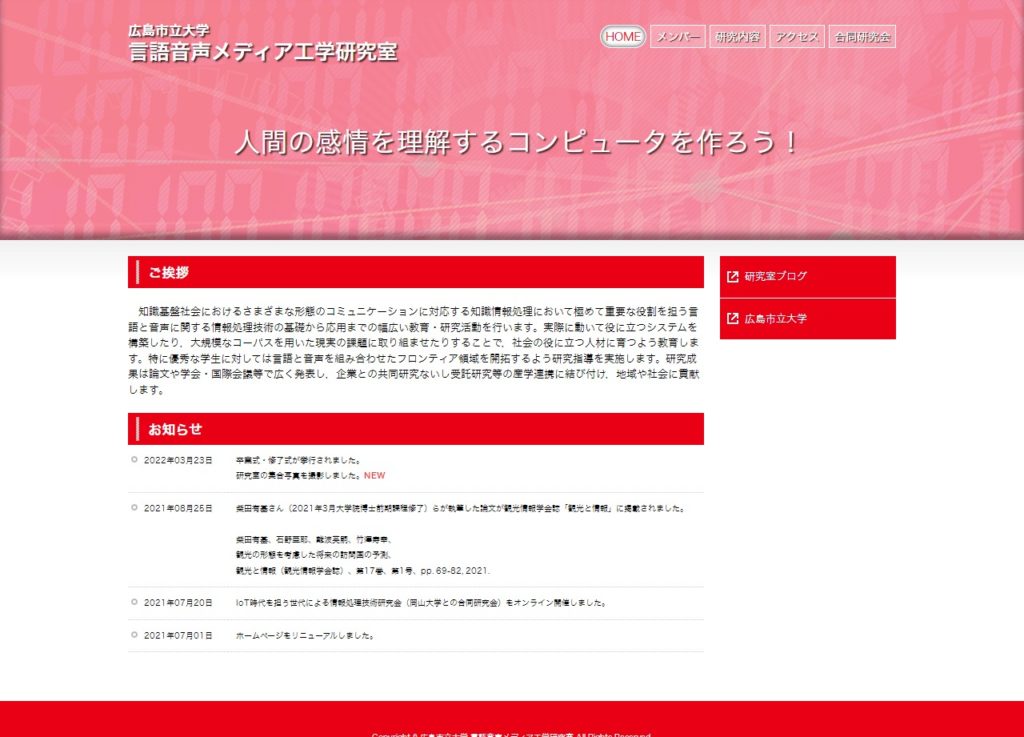
Task: Select アクセス in the top navigation
Action: pos(797,37)
